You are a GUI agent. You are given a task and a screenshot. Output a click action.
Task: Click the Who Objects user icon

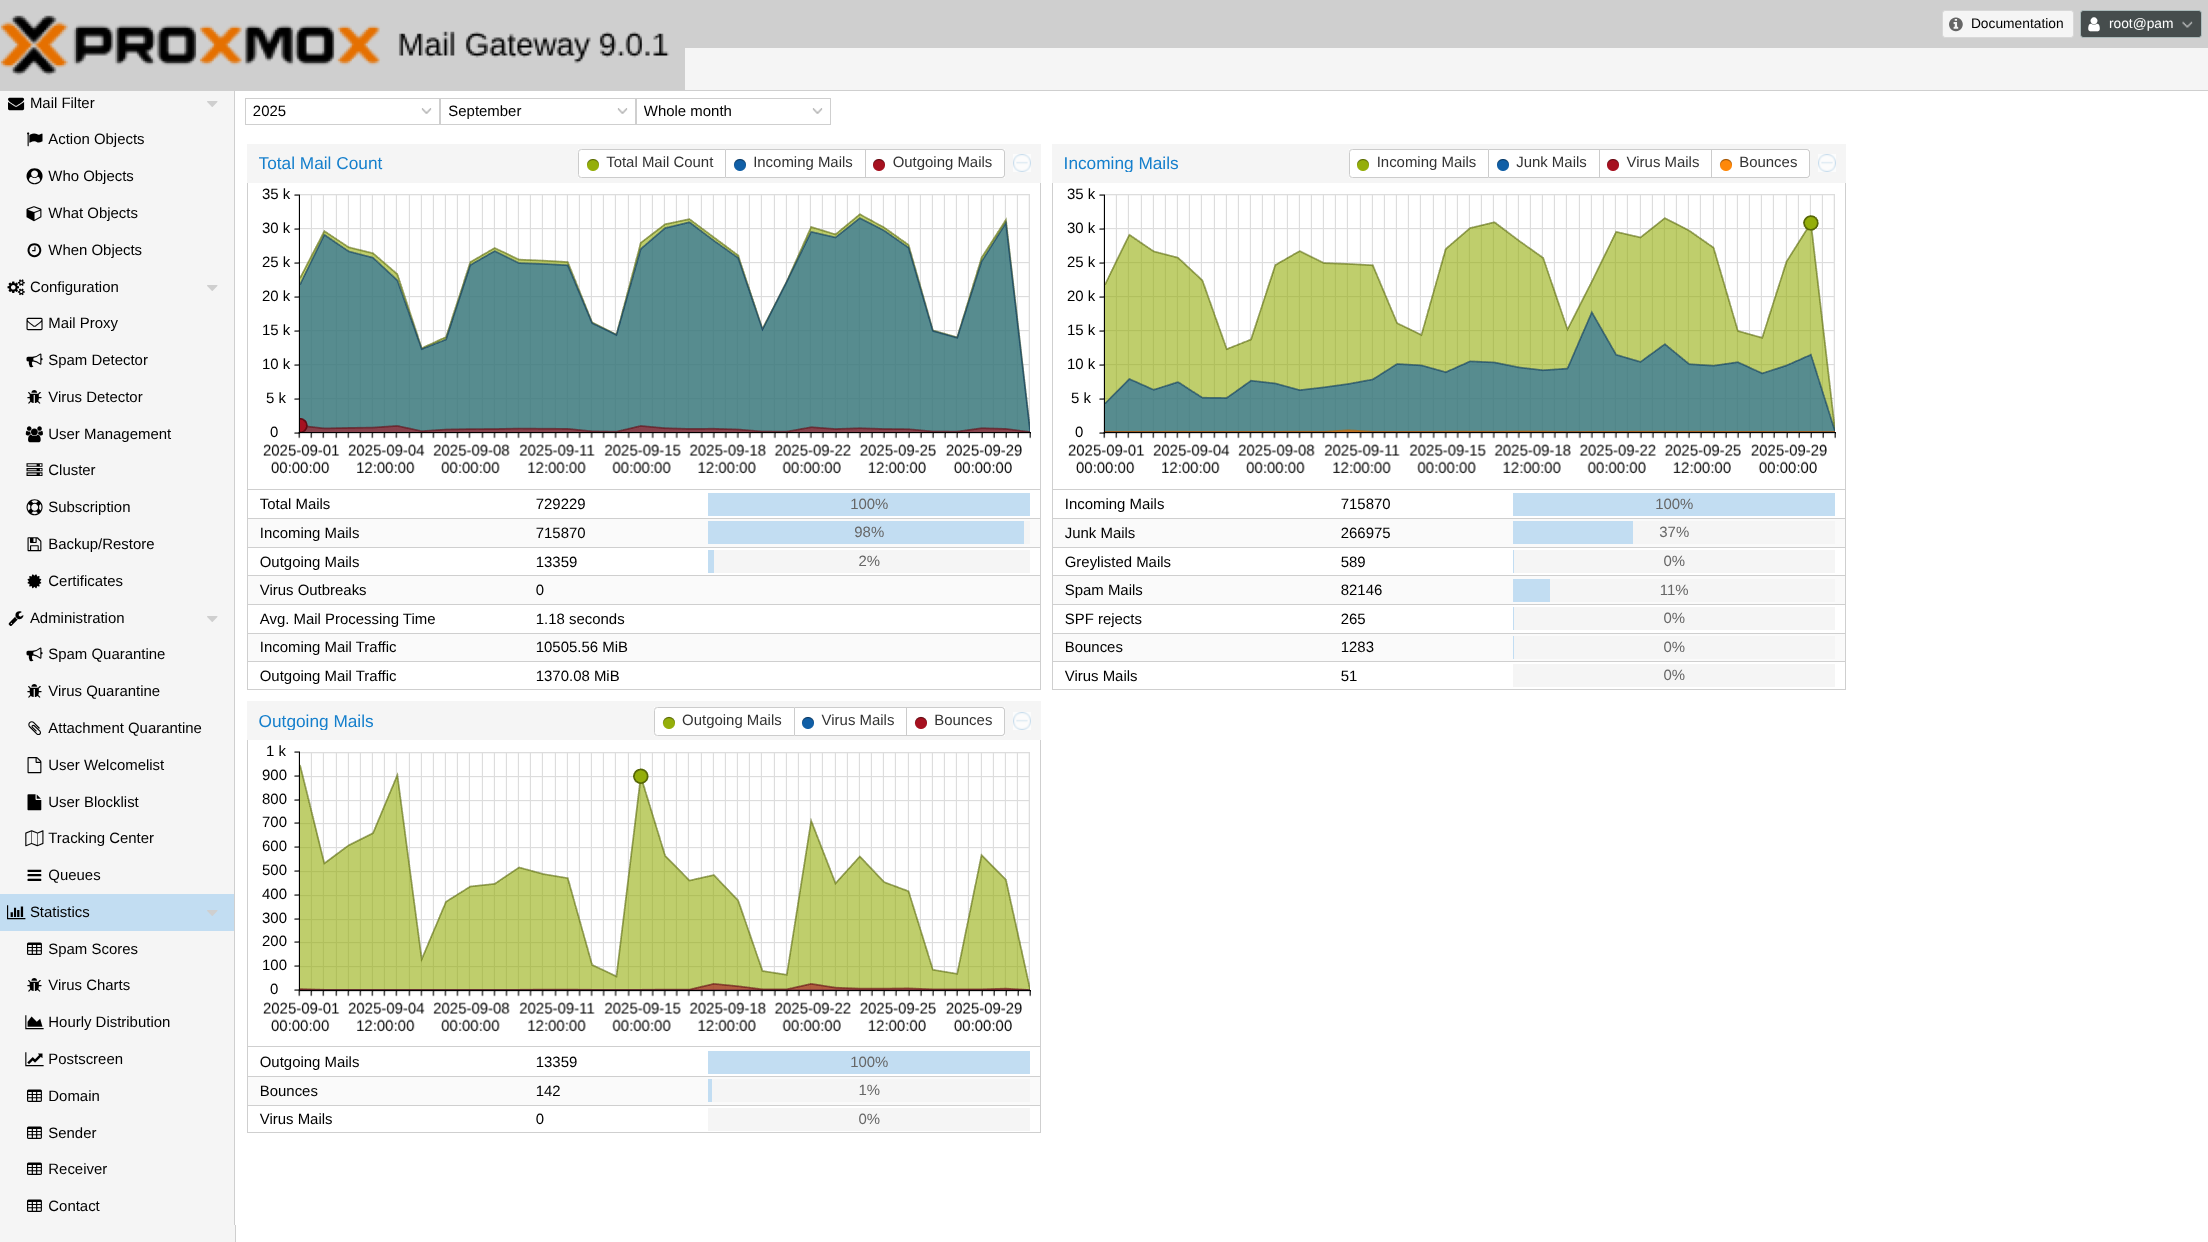point(34,176)
